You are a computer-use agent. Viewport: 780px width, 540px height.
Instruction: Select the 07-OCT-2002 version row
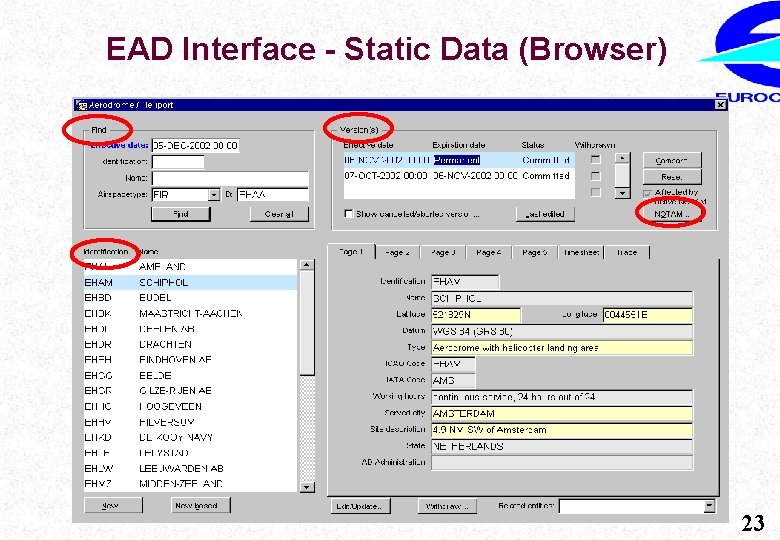[459, 176]
